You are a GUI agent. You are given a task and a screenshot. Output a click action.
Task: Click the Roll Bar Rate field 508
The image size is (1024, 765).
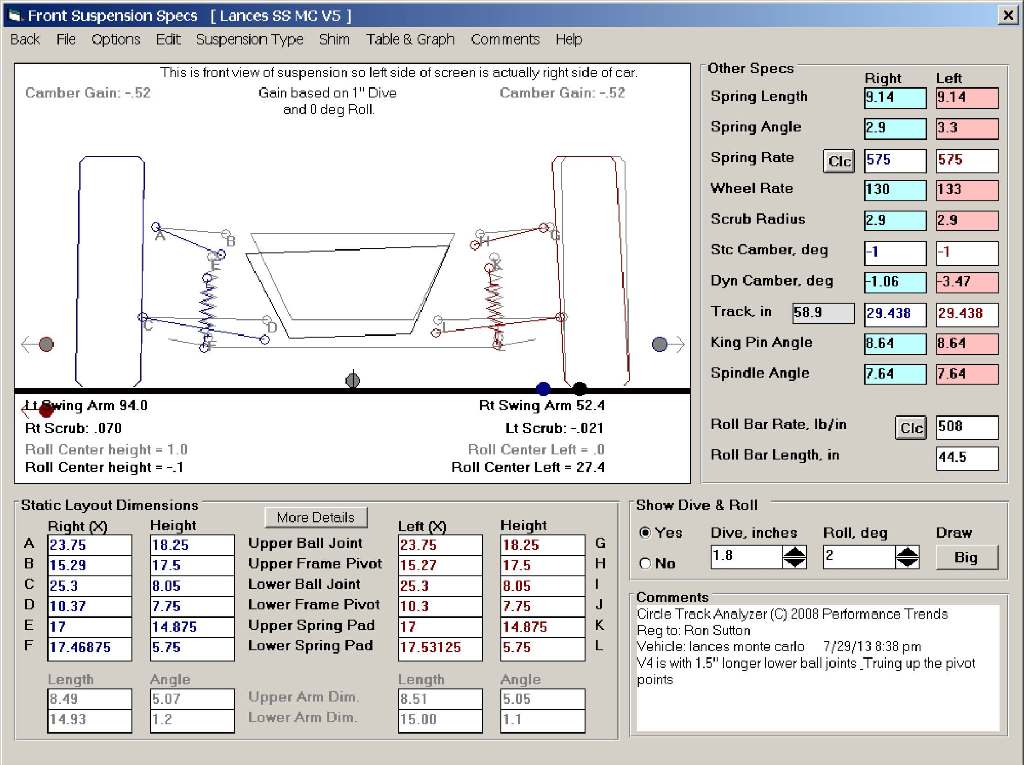[x=967, y=427]
